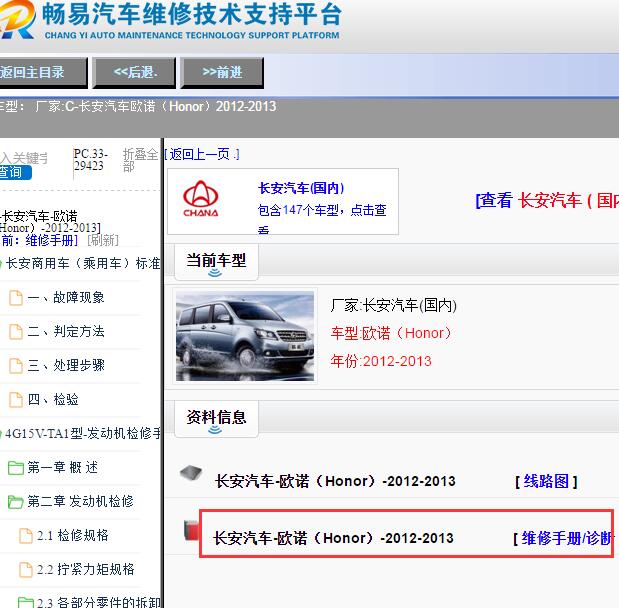Expand 4G15V-TA1型-发动机检修 node
619x608 pixels.
[83, 433]
